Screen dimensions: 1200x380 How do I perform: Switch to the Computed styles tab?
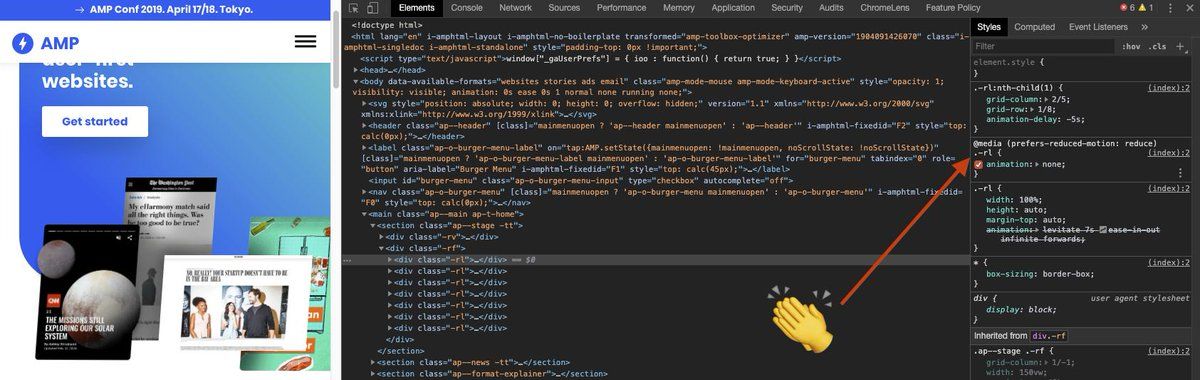(x=1034, y=27)
